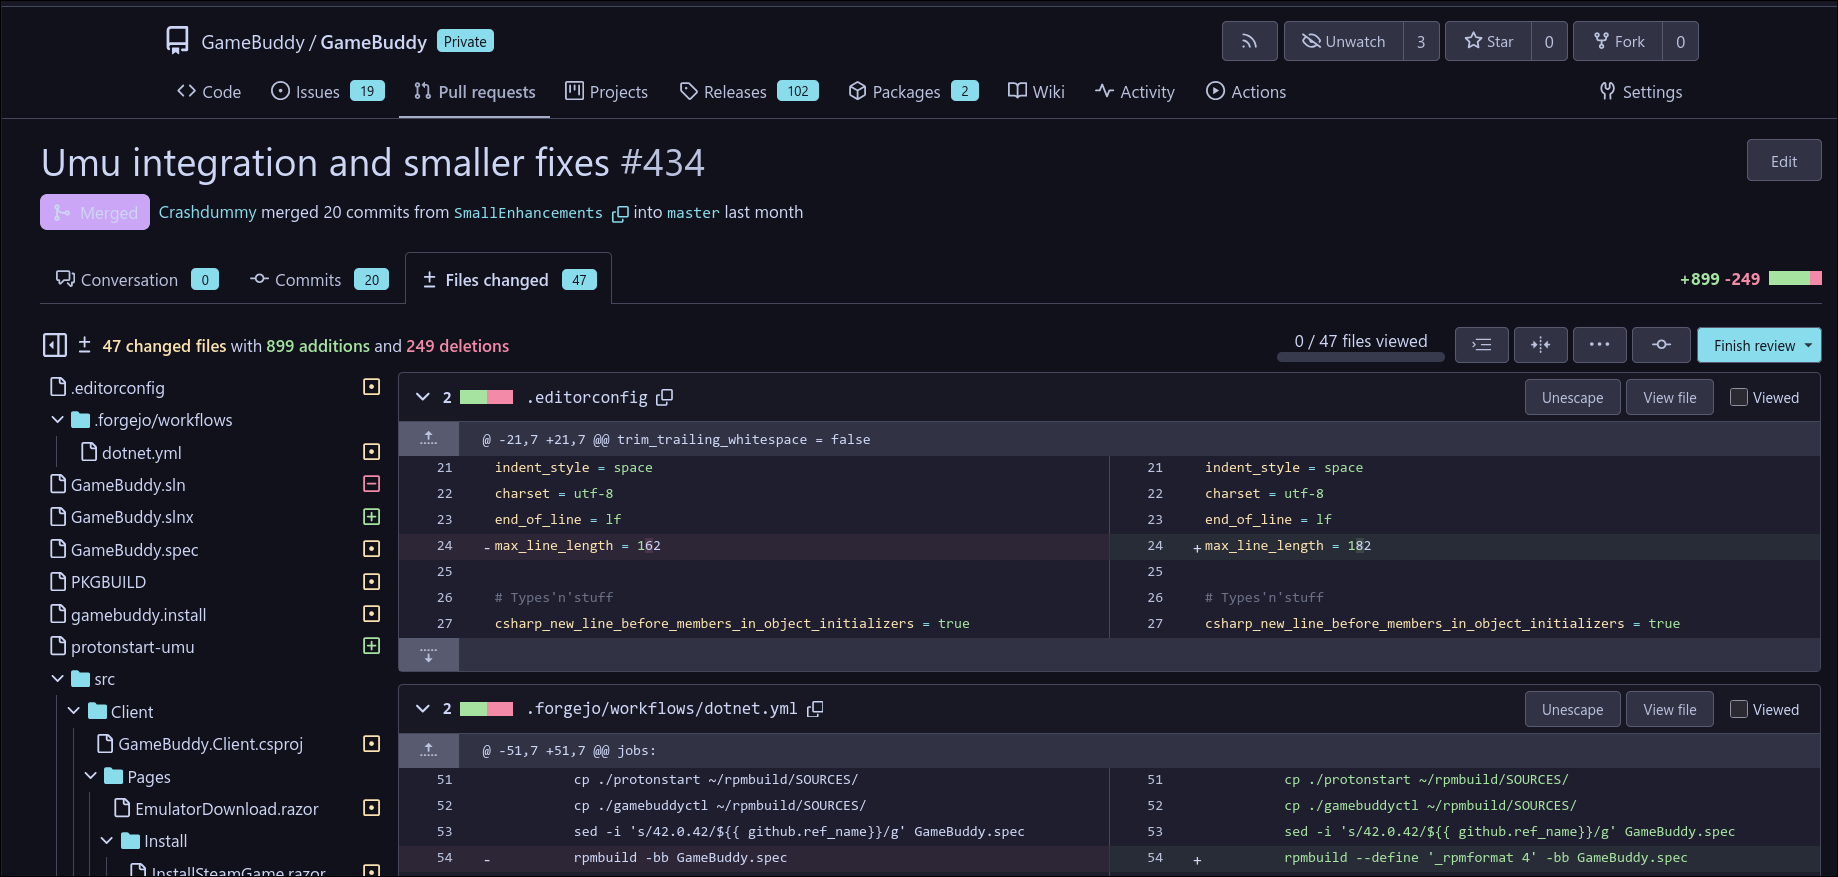1838x877 pixels.
Task: Toggle the file tree sidebar icon
Action: pyautogui.click(x=55, y=345)
